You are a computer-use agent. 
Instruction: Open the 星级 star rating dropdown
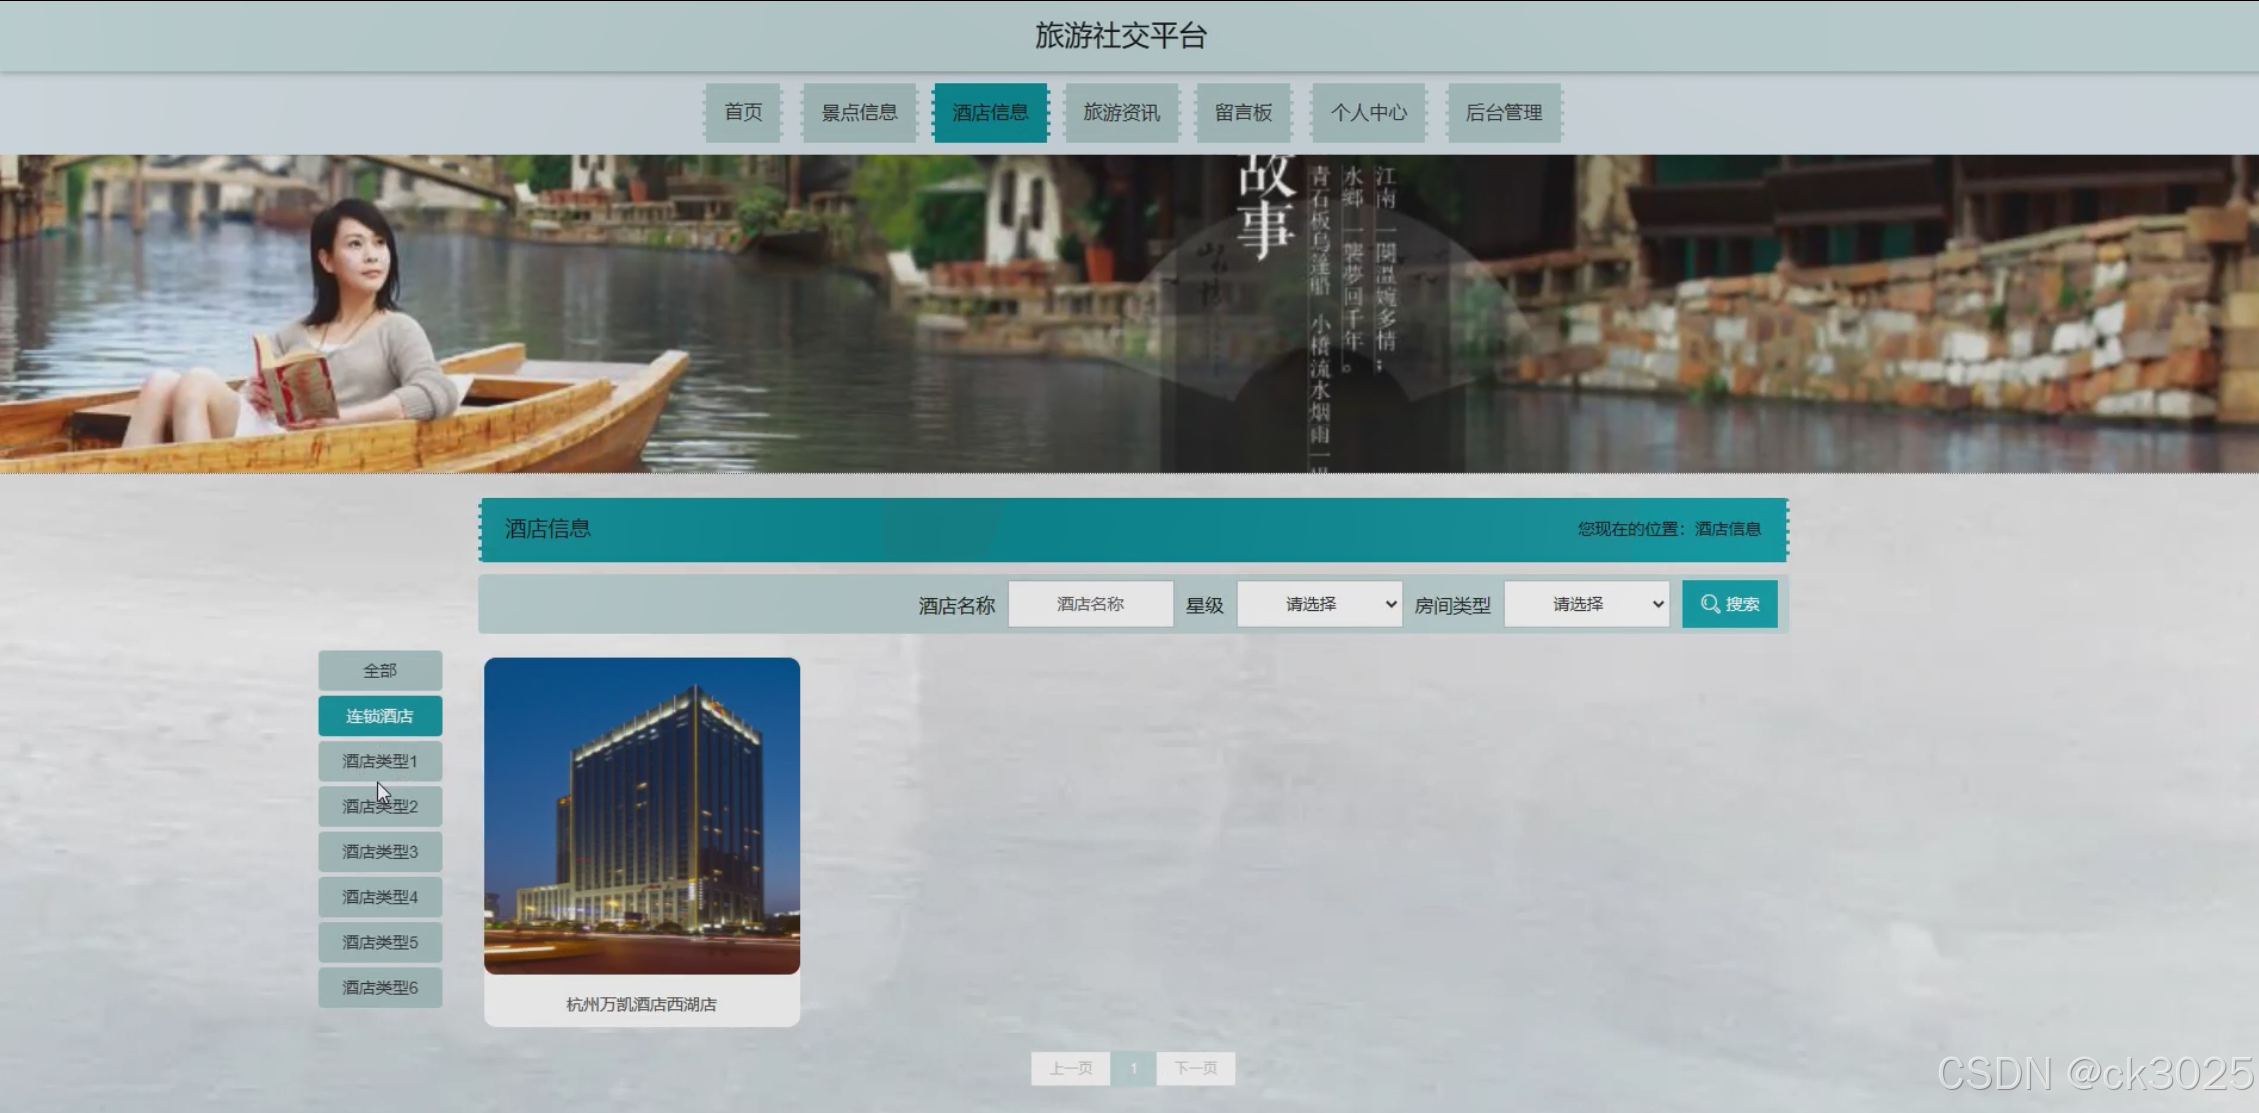[1319, 604]
